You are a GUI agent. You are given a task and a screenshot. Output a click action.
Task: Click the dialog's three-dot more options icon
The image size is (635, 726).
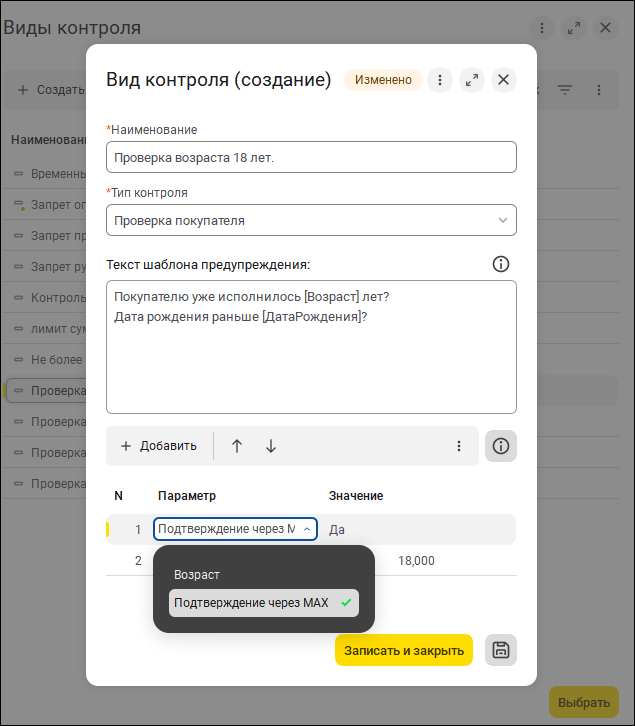(x=440, y=80)
